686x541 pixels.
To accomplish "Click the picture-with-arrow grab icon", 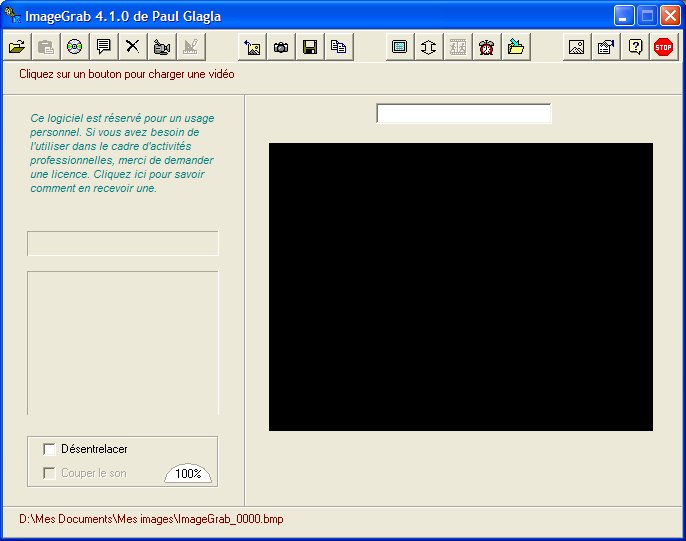I will pyautogui.click(x=252, y=46).
